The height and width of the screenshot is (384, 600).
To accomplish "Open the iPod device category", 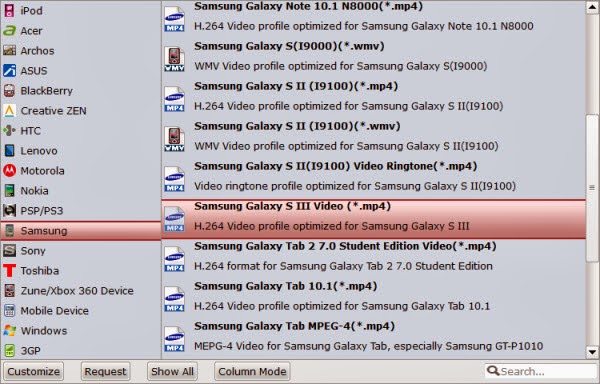I will pyautogui.click(x=80, y=11).
